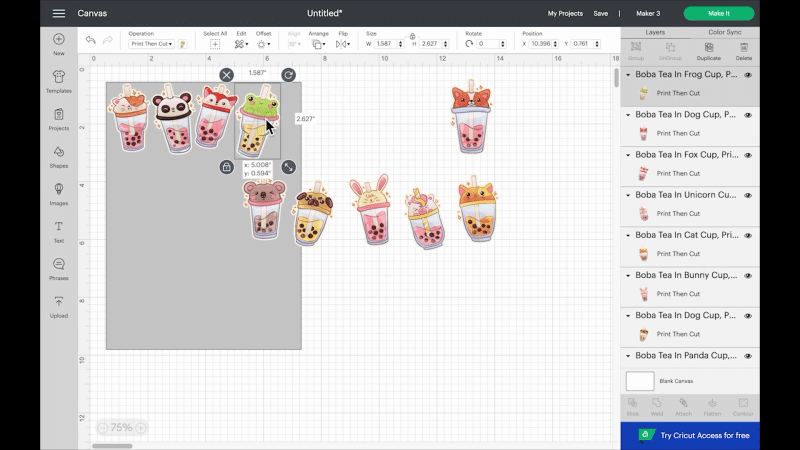
Task: Click rotate handle on frog cup selection
Action: [288, 75]
